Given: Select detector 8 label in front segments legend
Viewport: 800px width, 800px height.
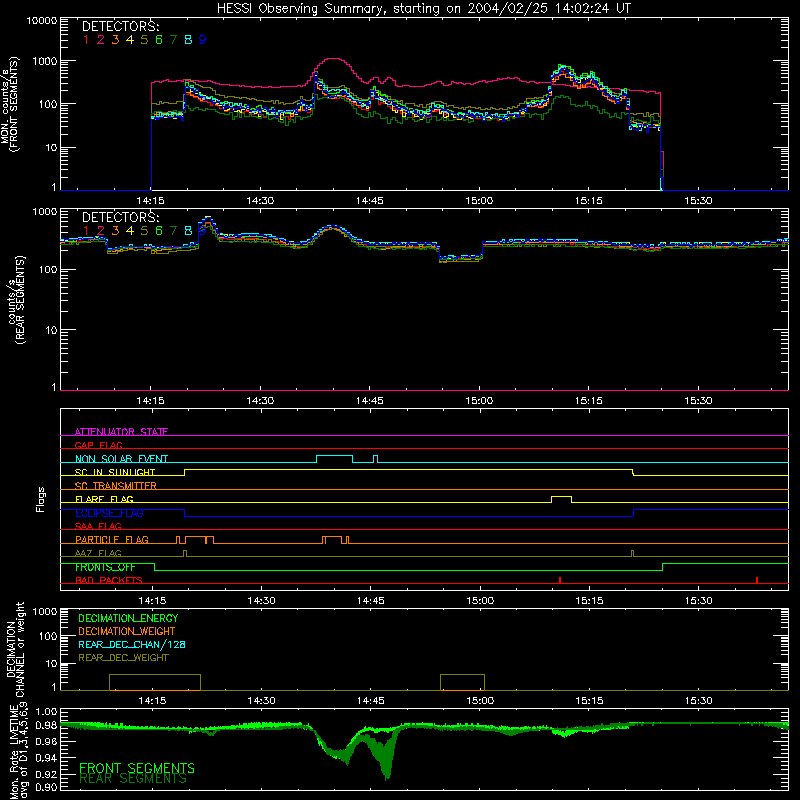Looking at the screenshot, I should [x=188, y=40].
